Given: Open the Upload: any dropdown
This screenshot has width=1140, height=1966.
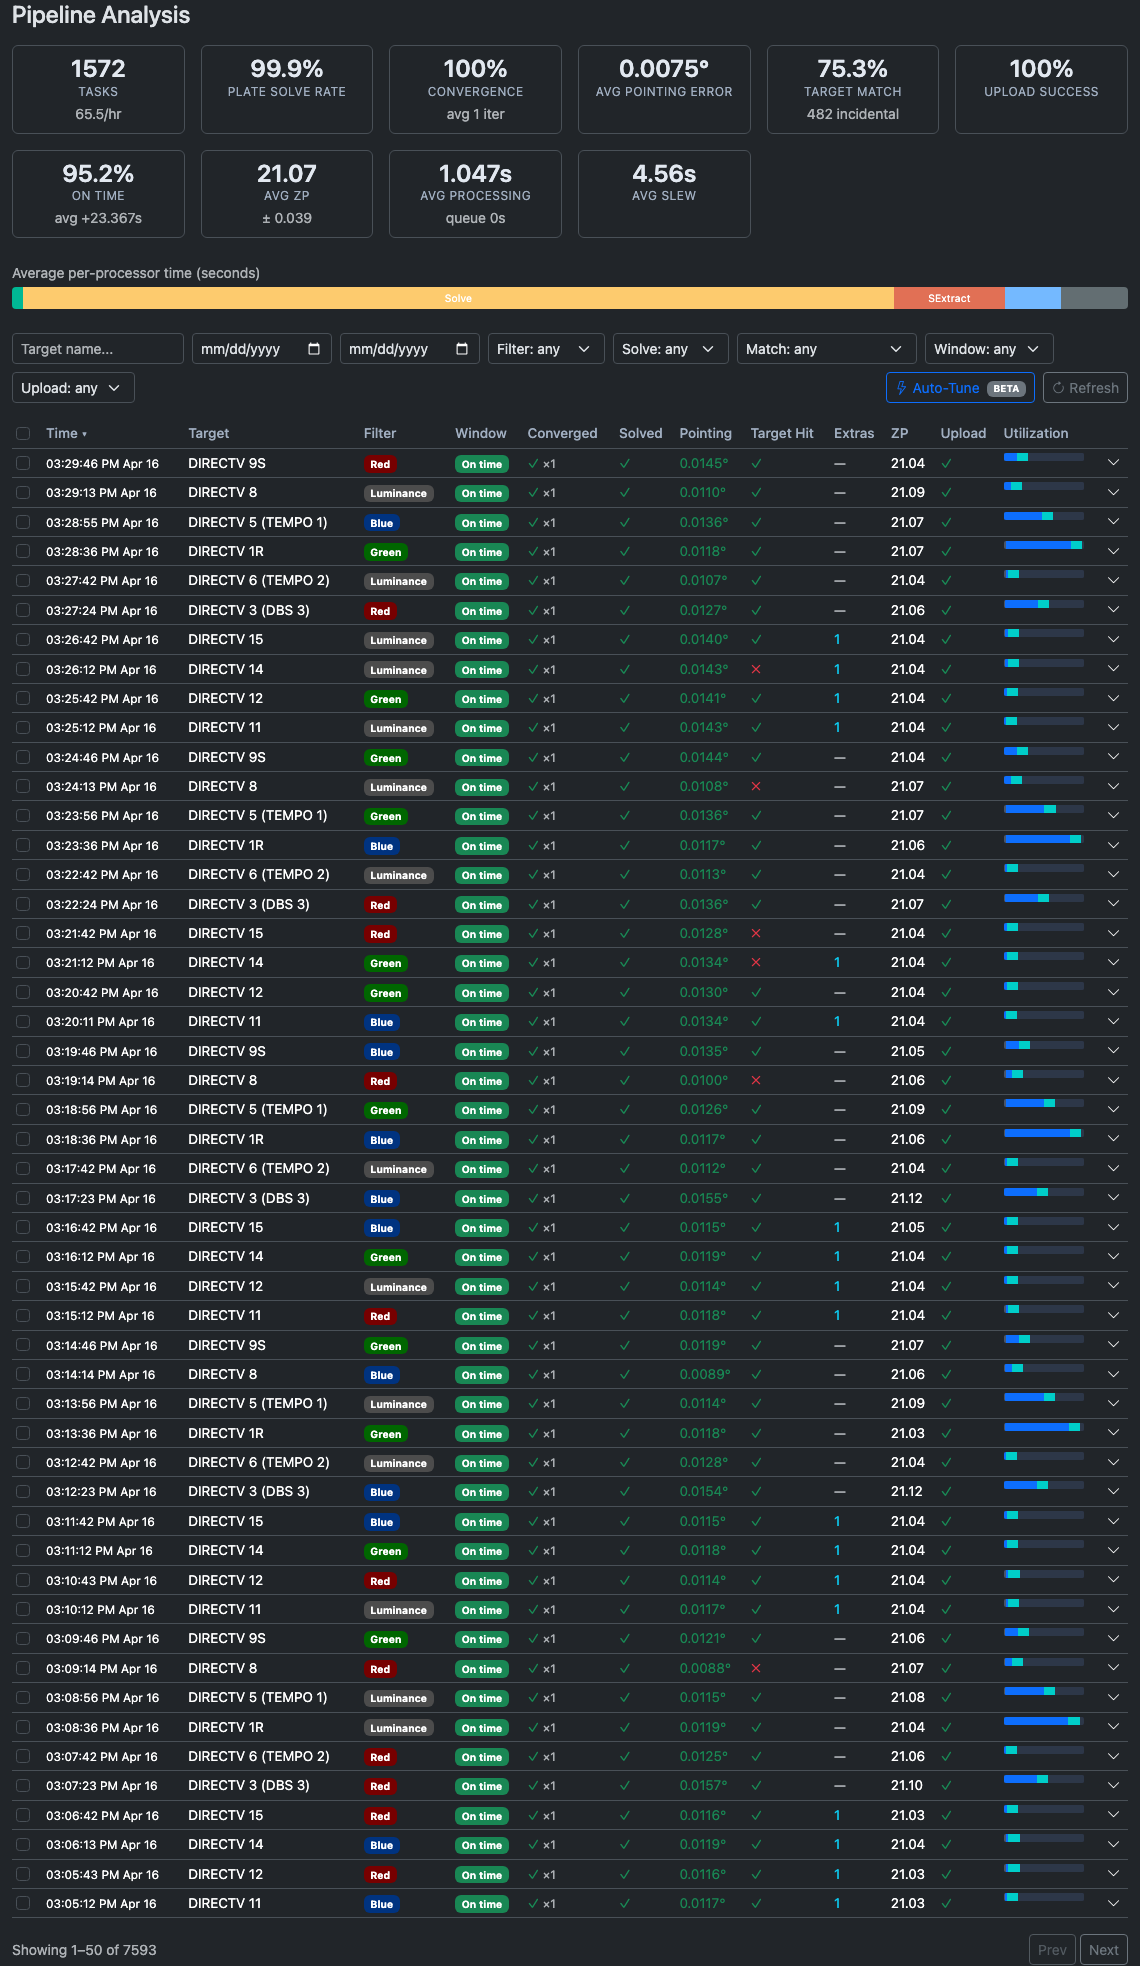Looking at the screenshot, I should click(73, 388).
